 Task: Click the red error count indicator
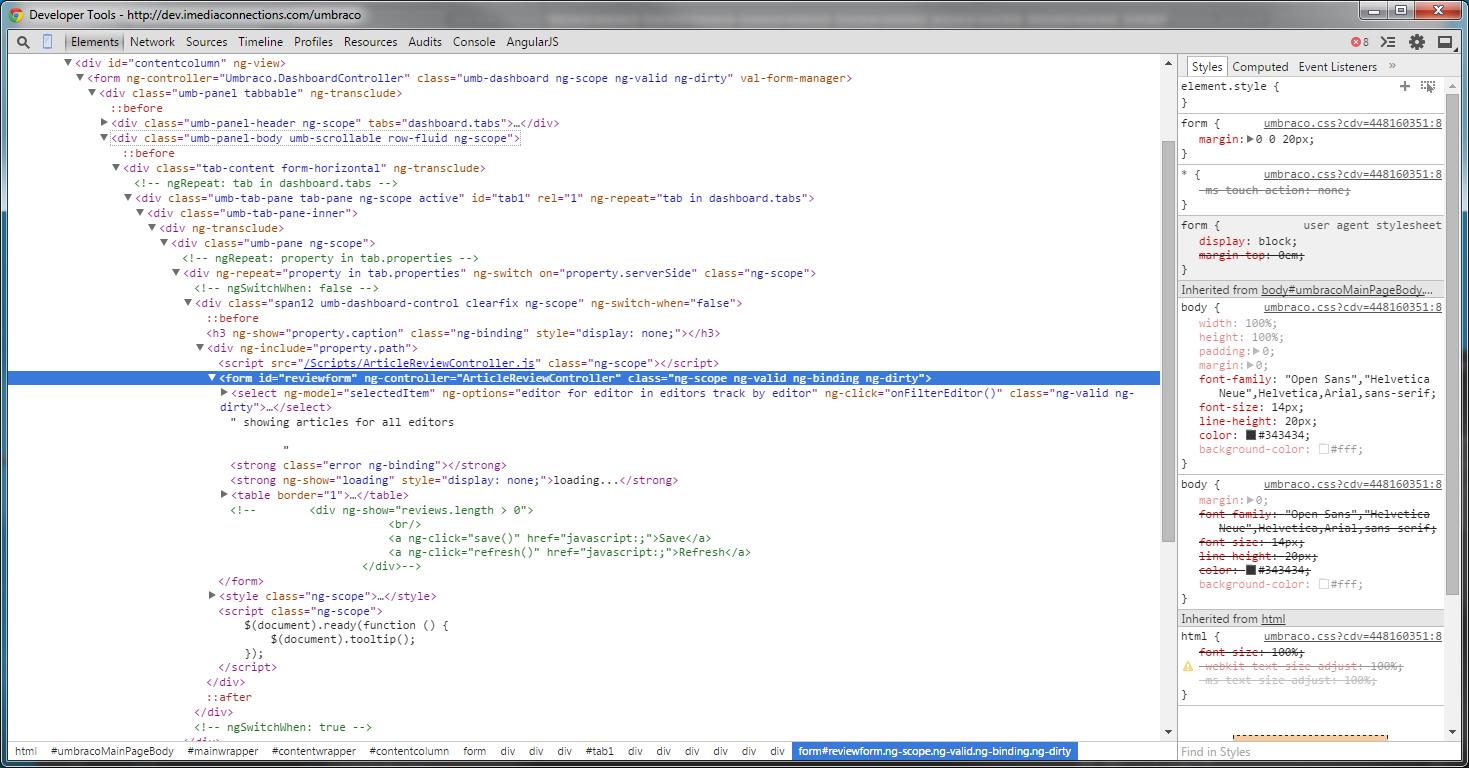[x=1359, y=42]
